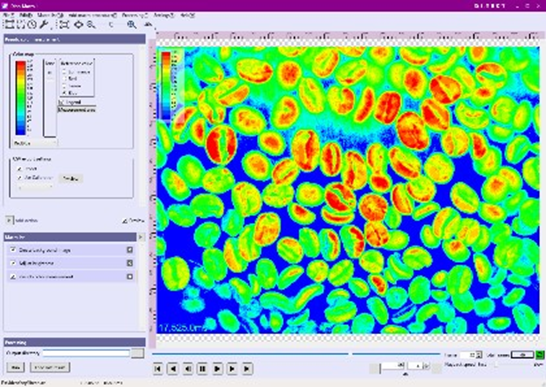The width and height of the screenshot is (546, 387).
Task: Toggle the first checkbox in filter list
Action: 13,250
